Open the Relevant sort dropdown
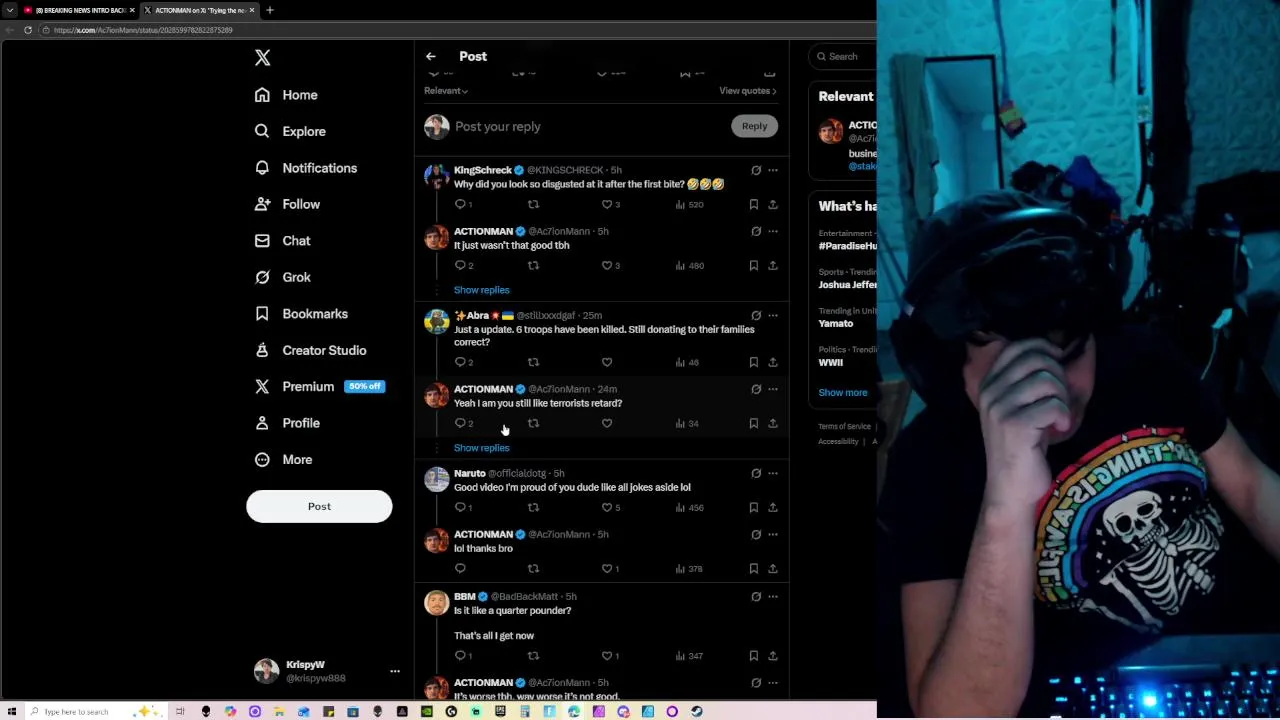The height and width of the screenshot is (720, 1280). [446, 91]
